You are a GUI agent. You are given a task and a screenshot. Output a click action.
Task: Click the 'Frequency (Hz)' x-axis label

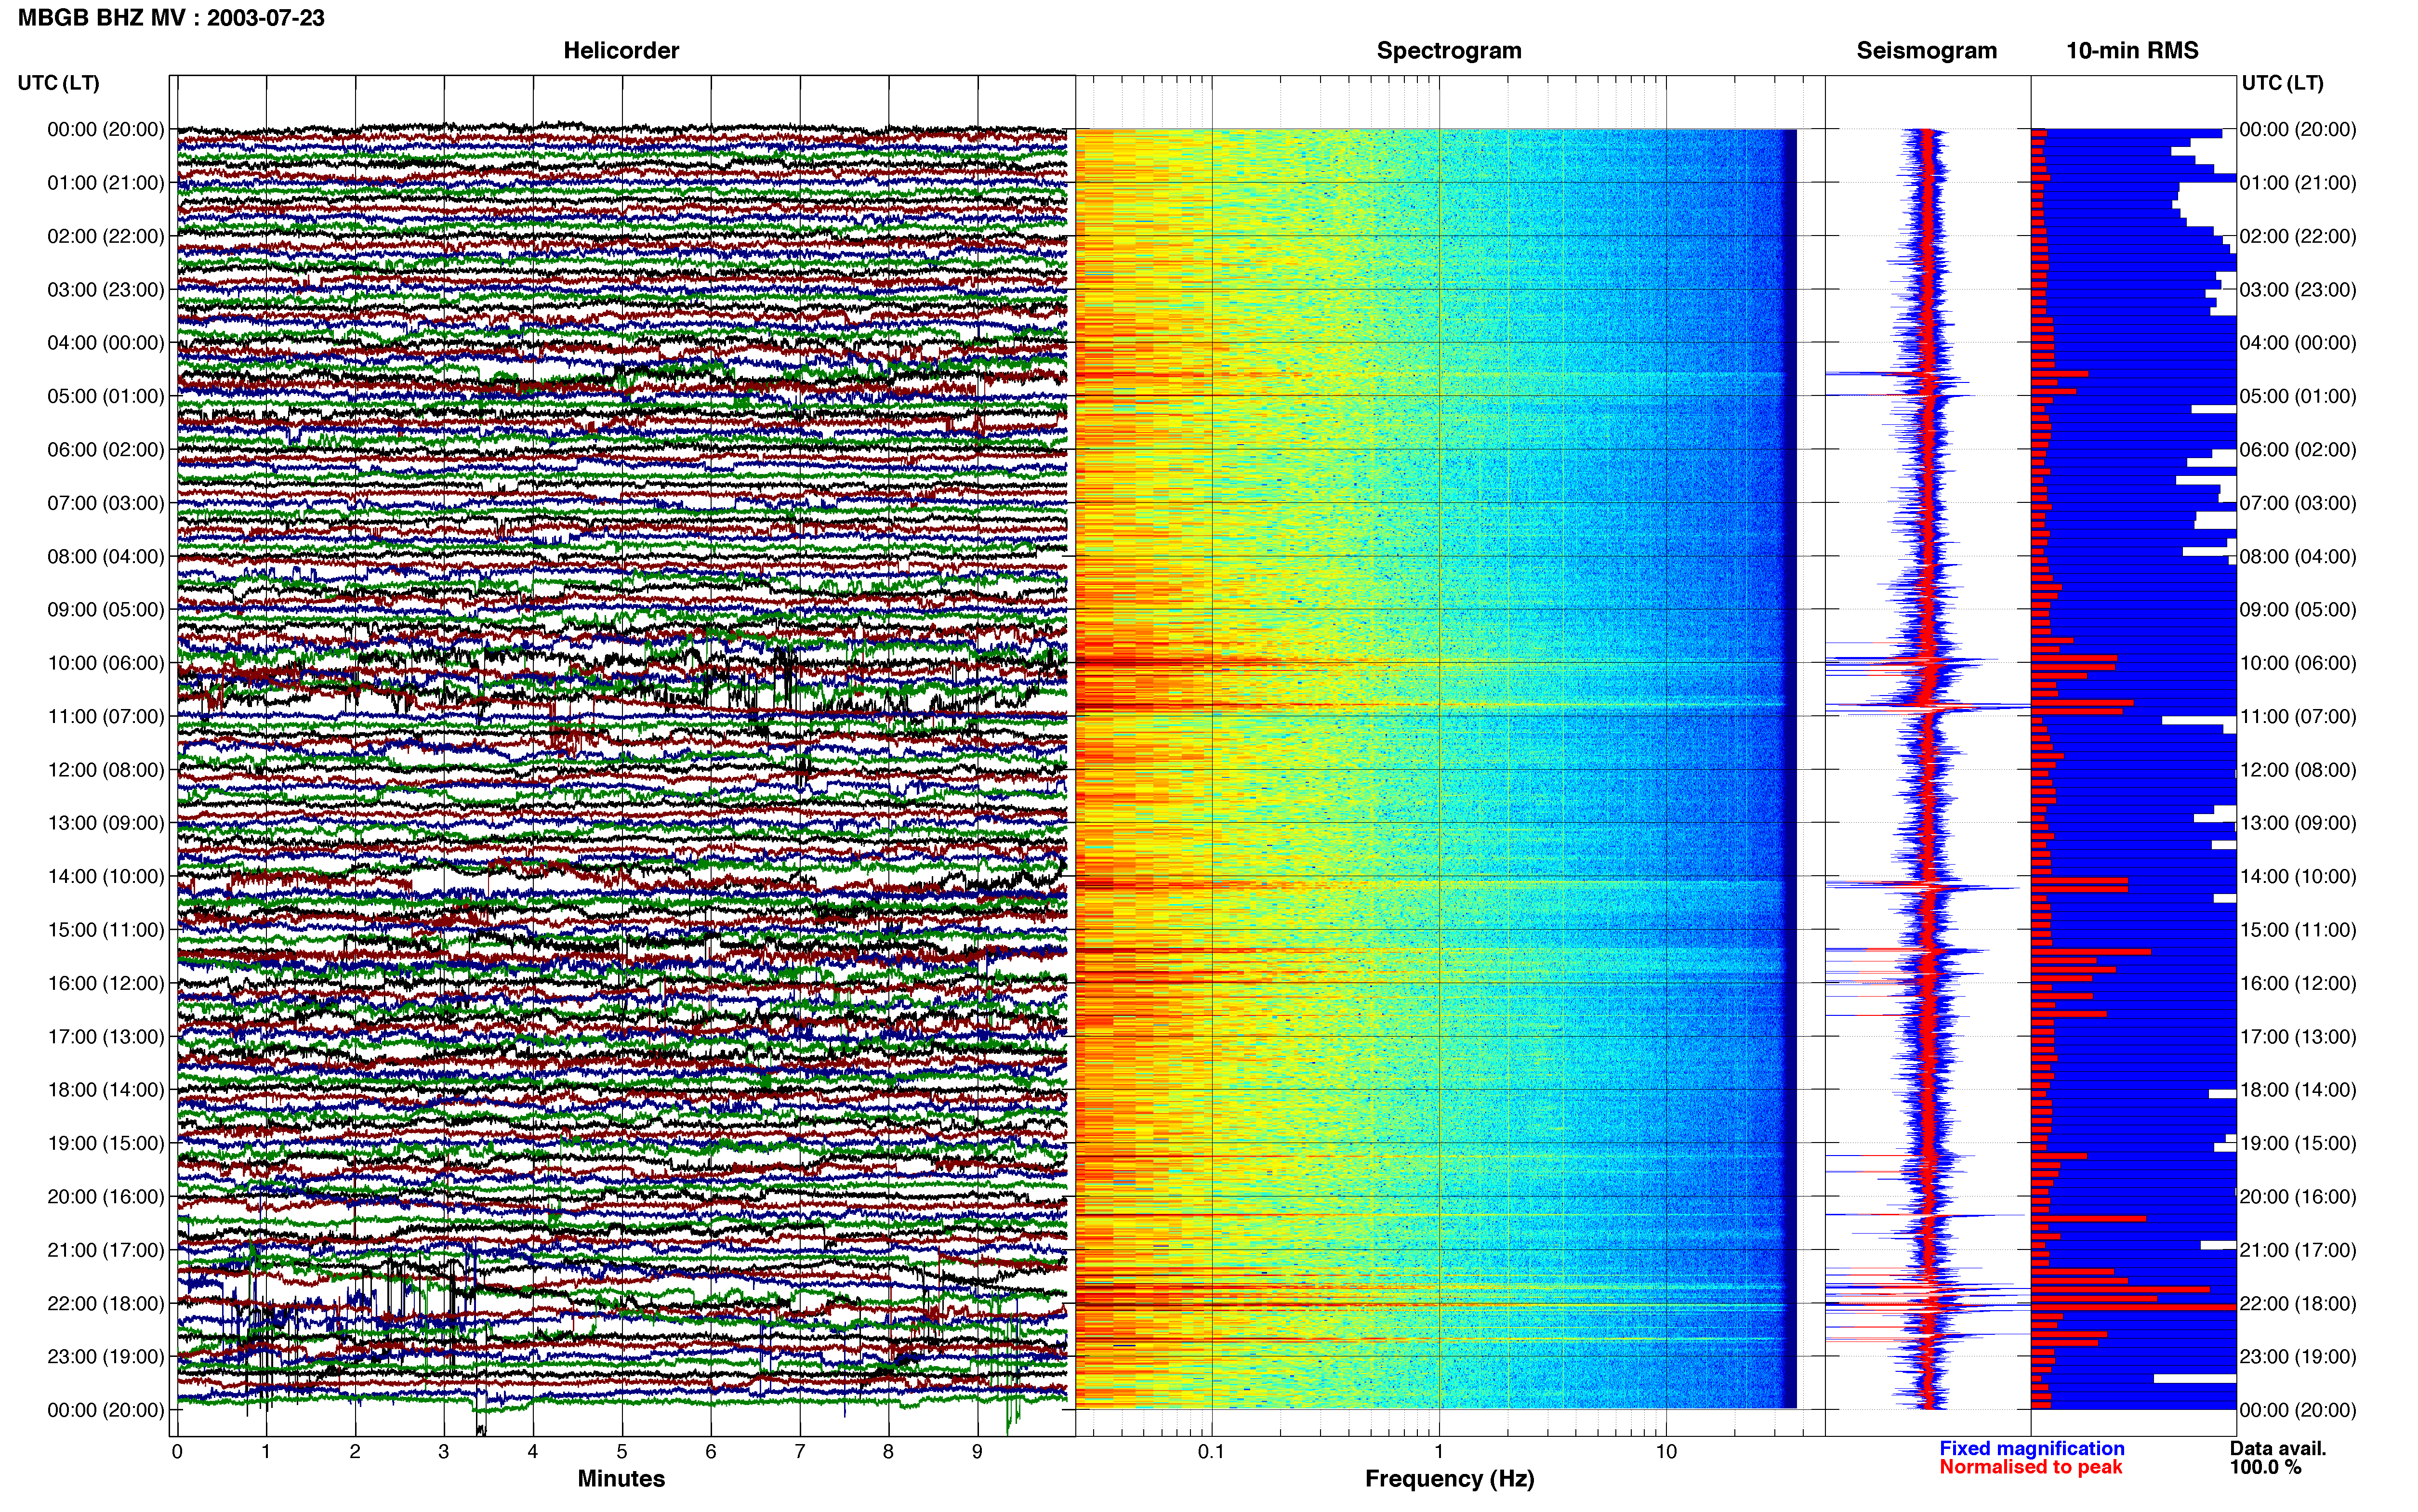point(1449,1479)
